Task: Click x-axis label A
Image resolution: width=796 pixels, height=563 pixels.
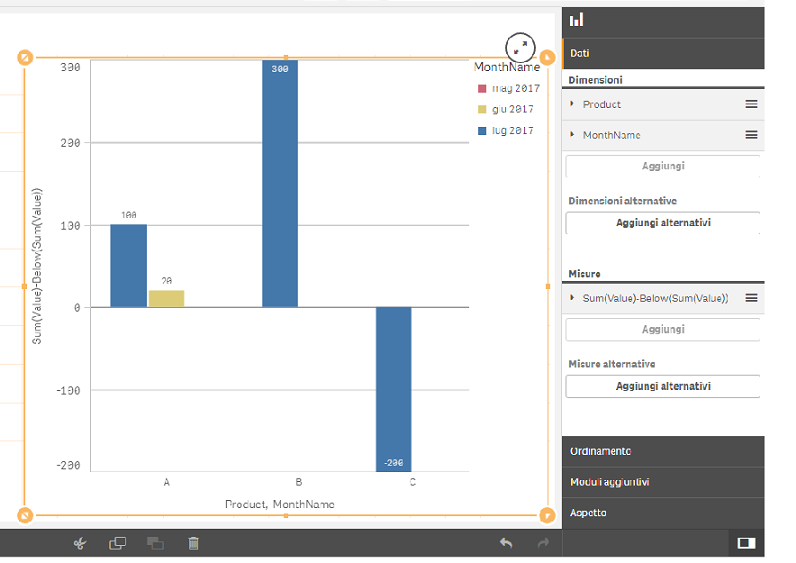Action: coord(167,482)
